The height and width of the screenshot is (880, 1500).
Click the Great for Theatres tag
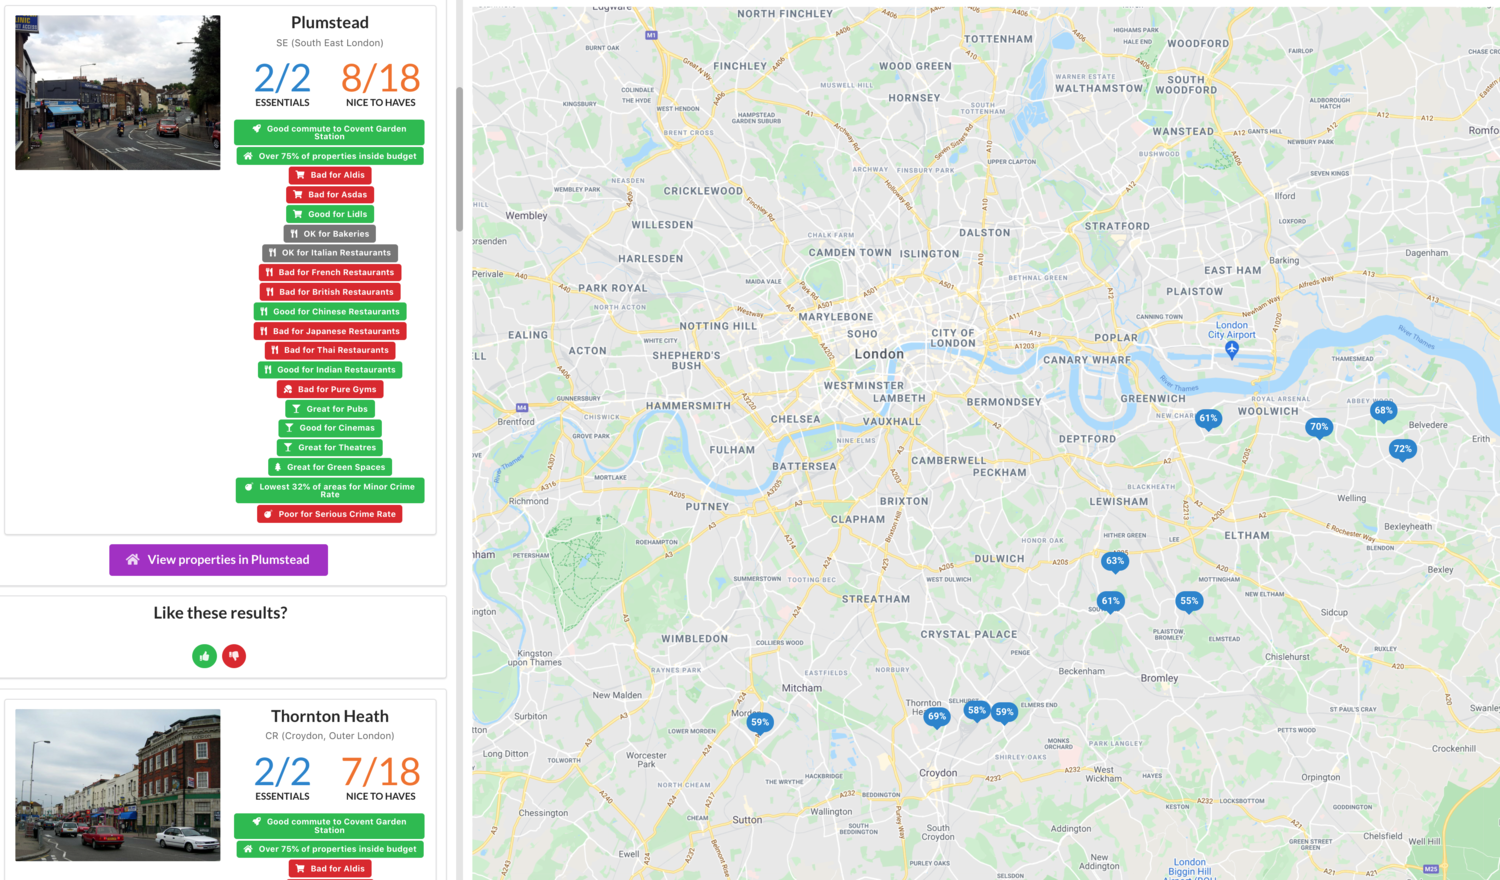[330, 448]
